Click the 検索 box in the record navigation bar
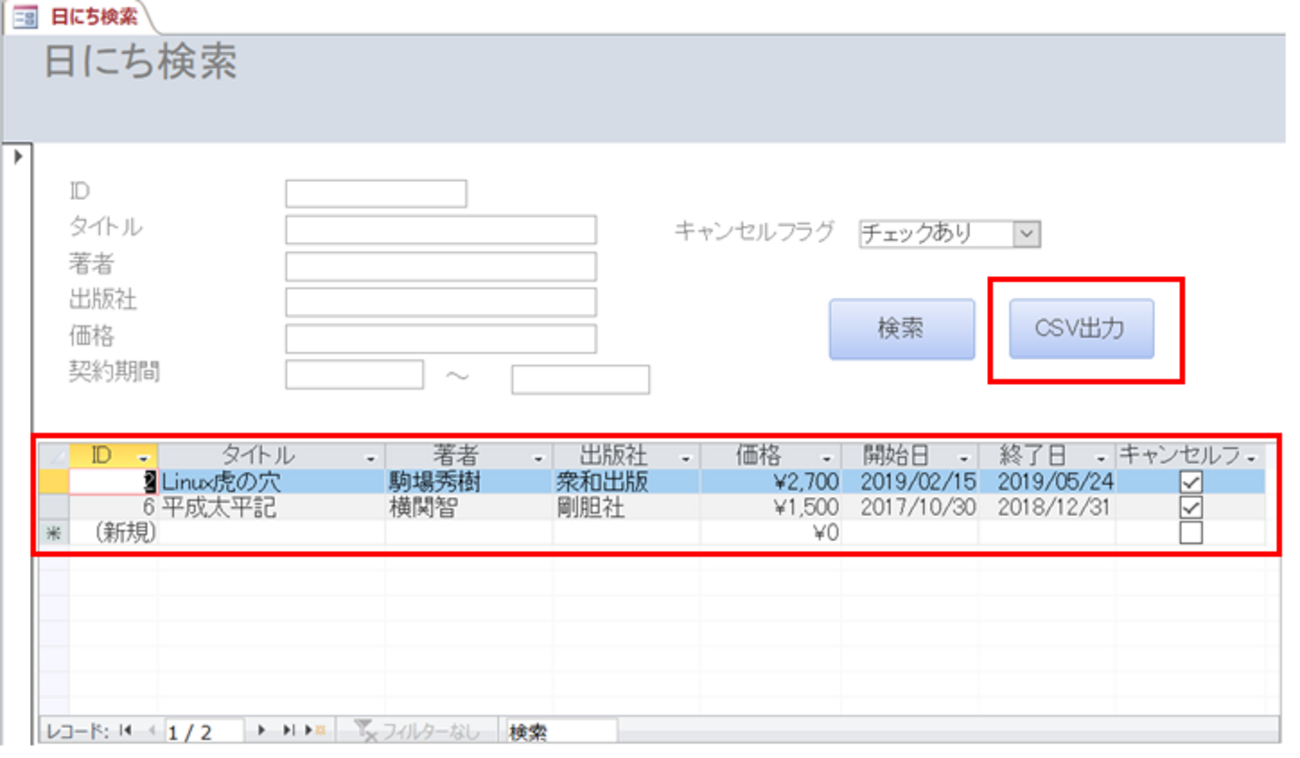This screenshot has height=758, width=1300. [561, 731]
